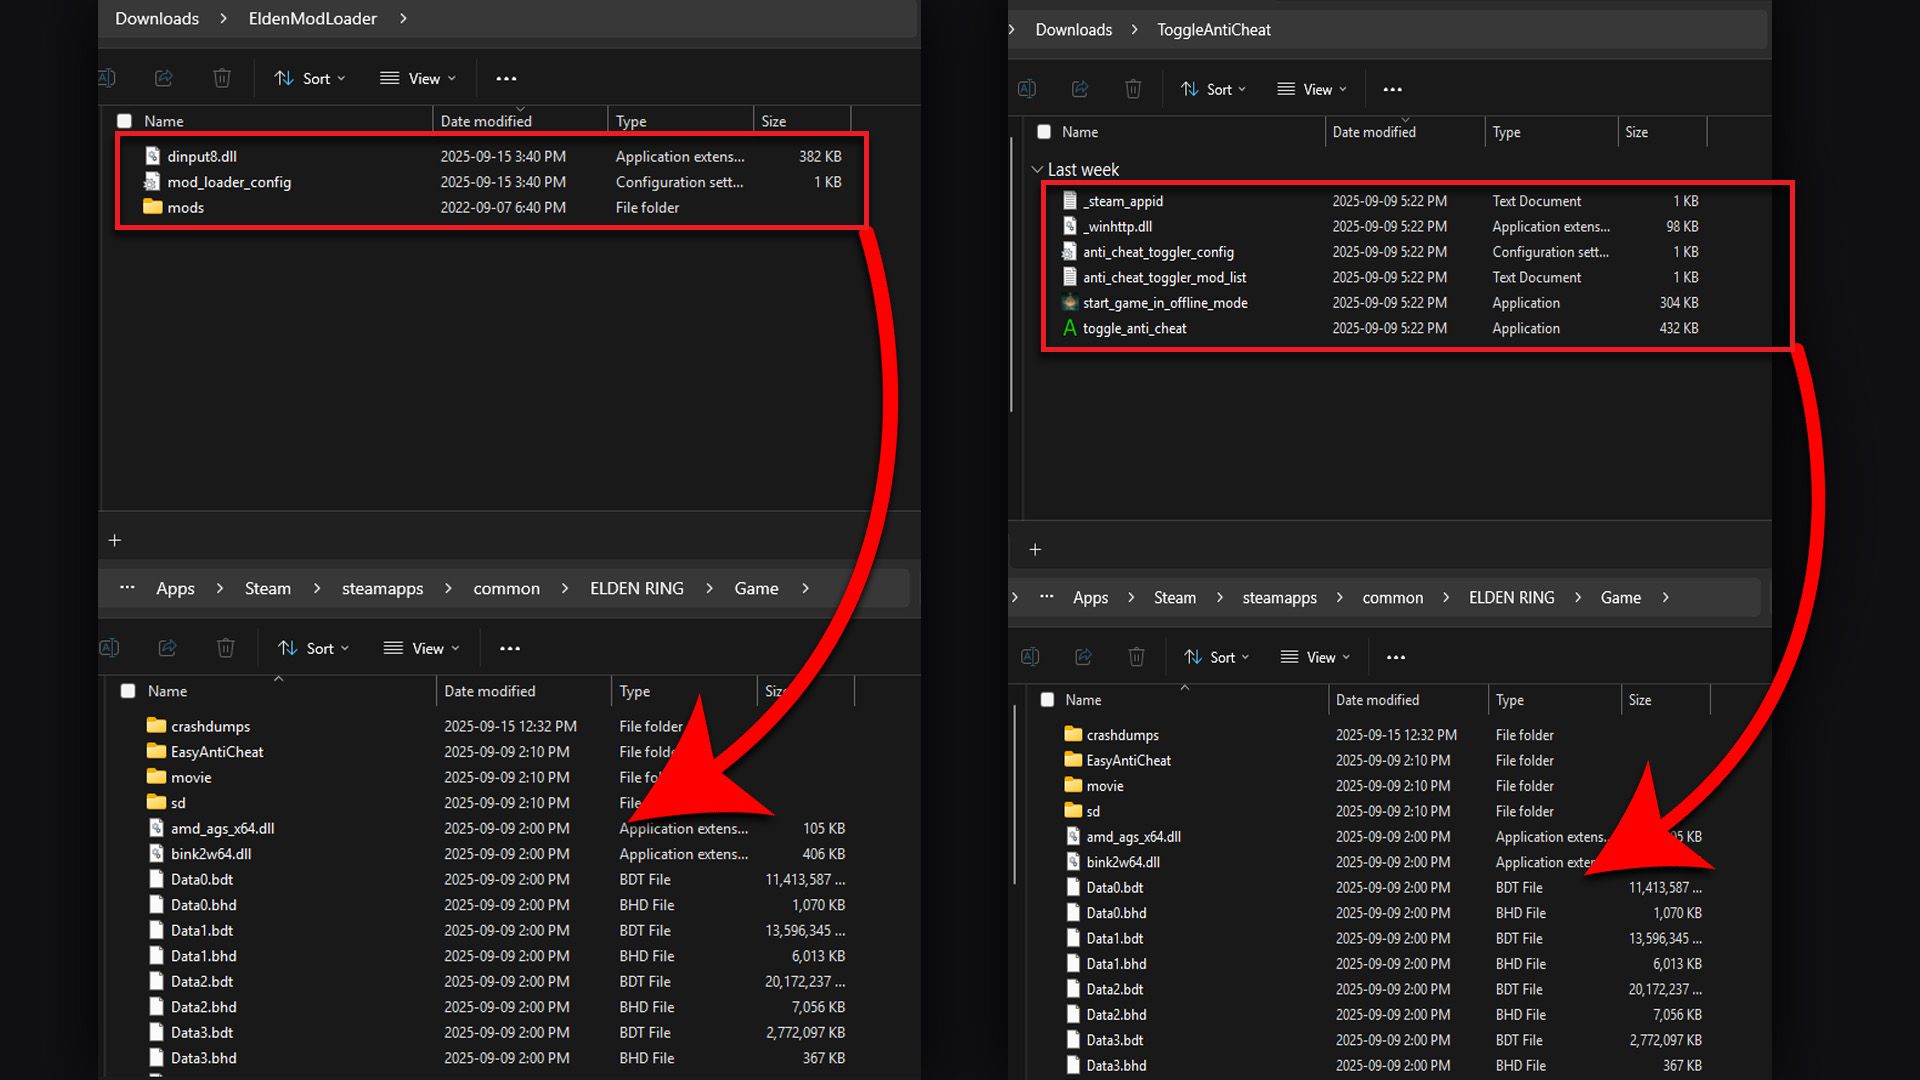Click the dinput8.dll file icon
Viewport: 1920px width, 1080px height.
pyautogui.click(x=152, y=156)
